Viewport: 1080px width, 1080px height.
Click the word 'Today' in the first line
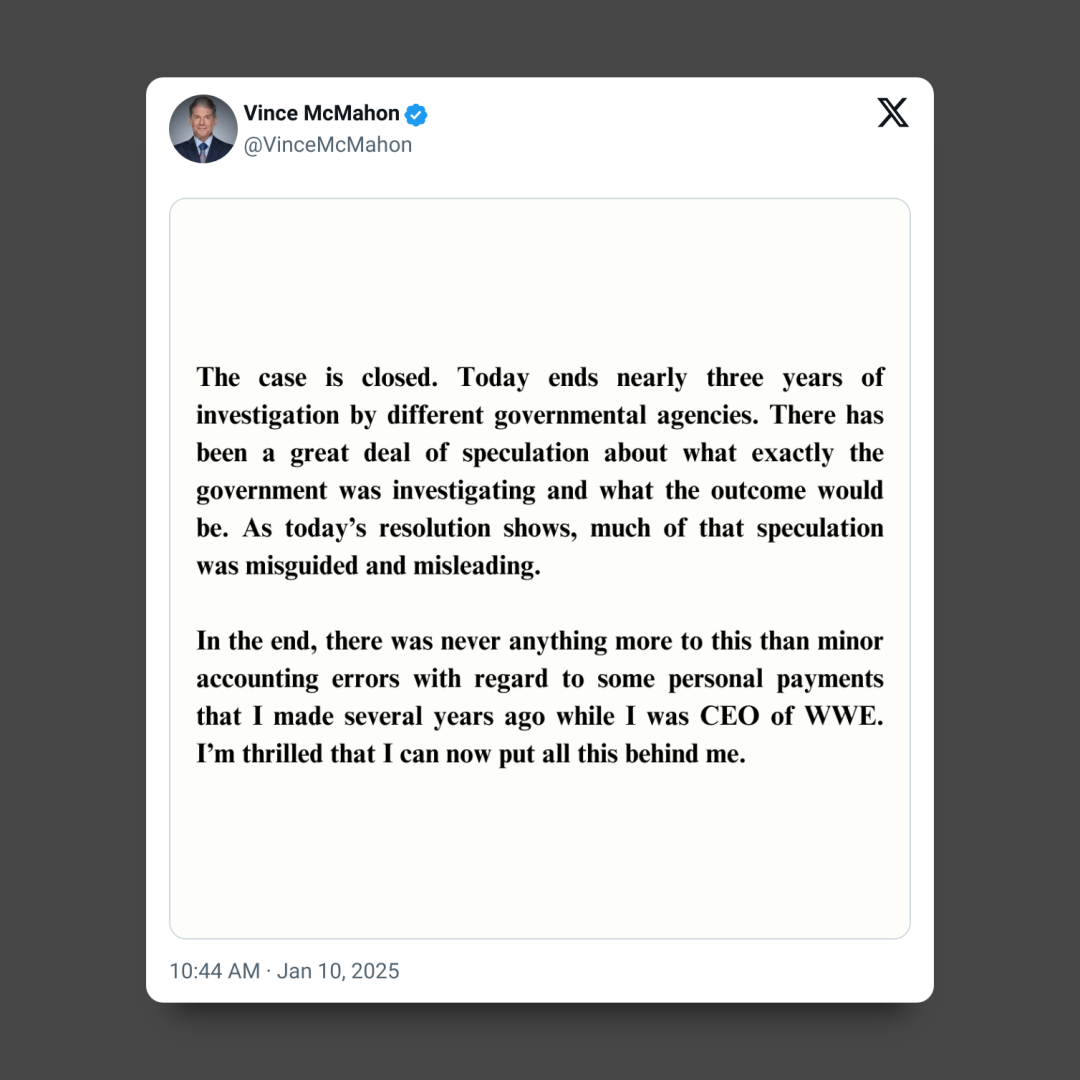point(493,377)
